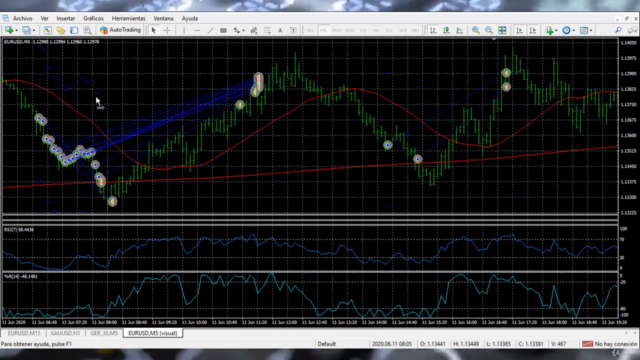The width and height of the screenshot is (640, 360).
Task: Open the chat bubbles icon
Action: 632,30
